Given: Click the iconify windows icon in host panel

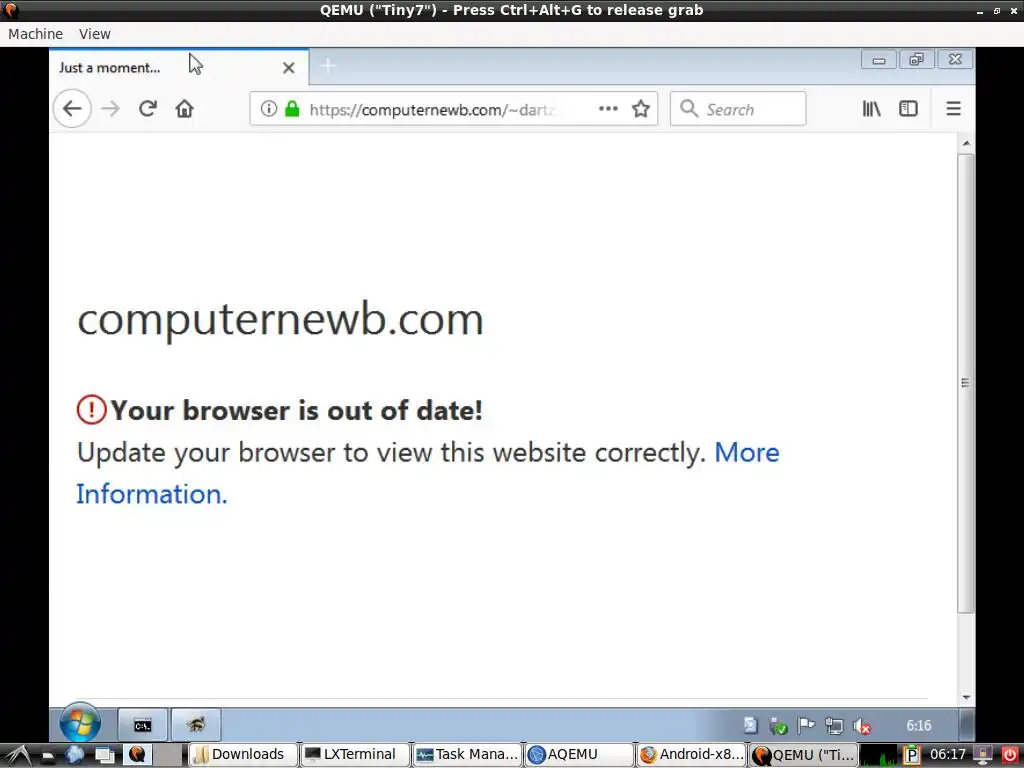Looking at the screenshot, I should pos(104,756).
